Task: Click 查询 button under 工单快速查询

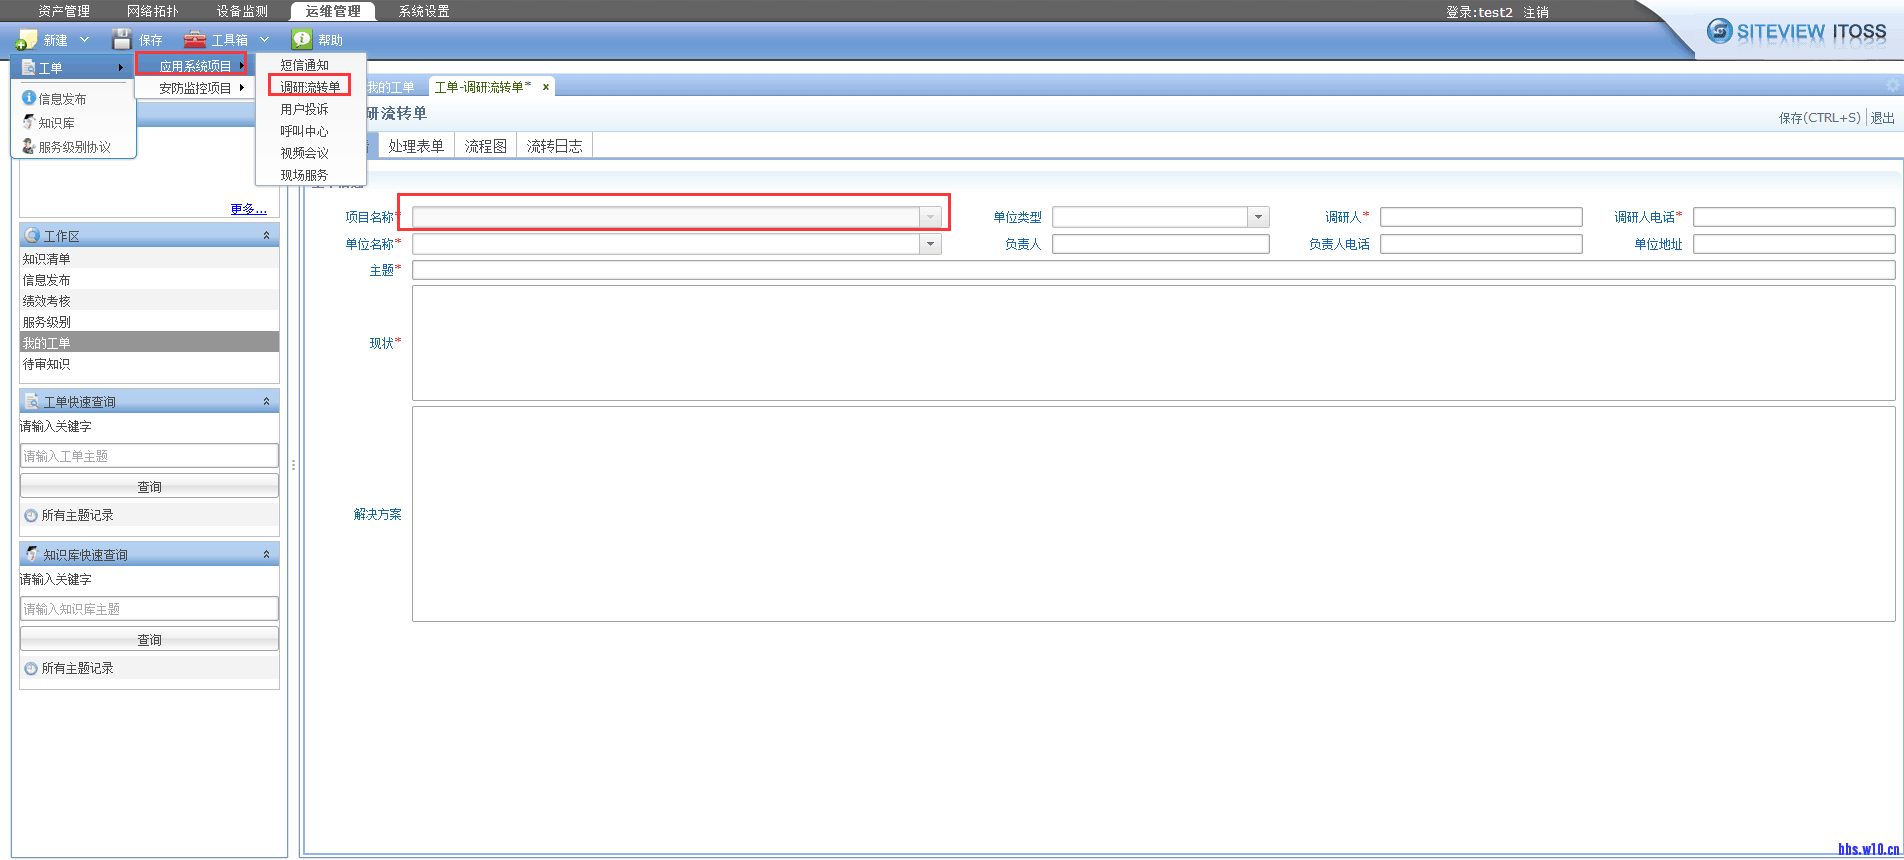Action: tap(149, 487)
